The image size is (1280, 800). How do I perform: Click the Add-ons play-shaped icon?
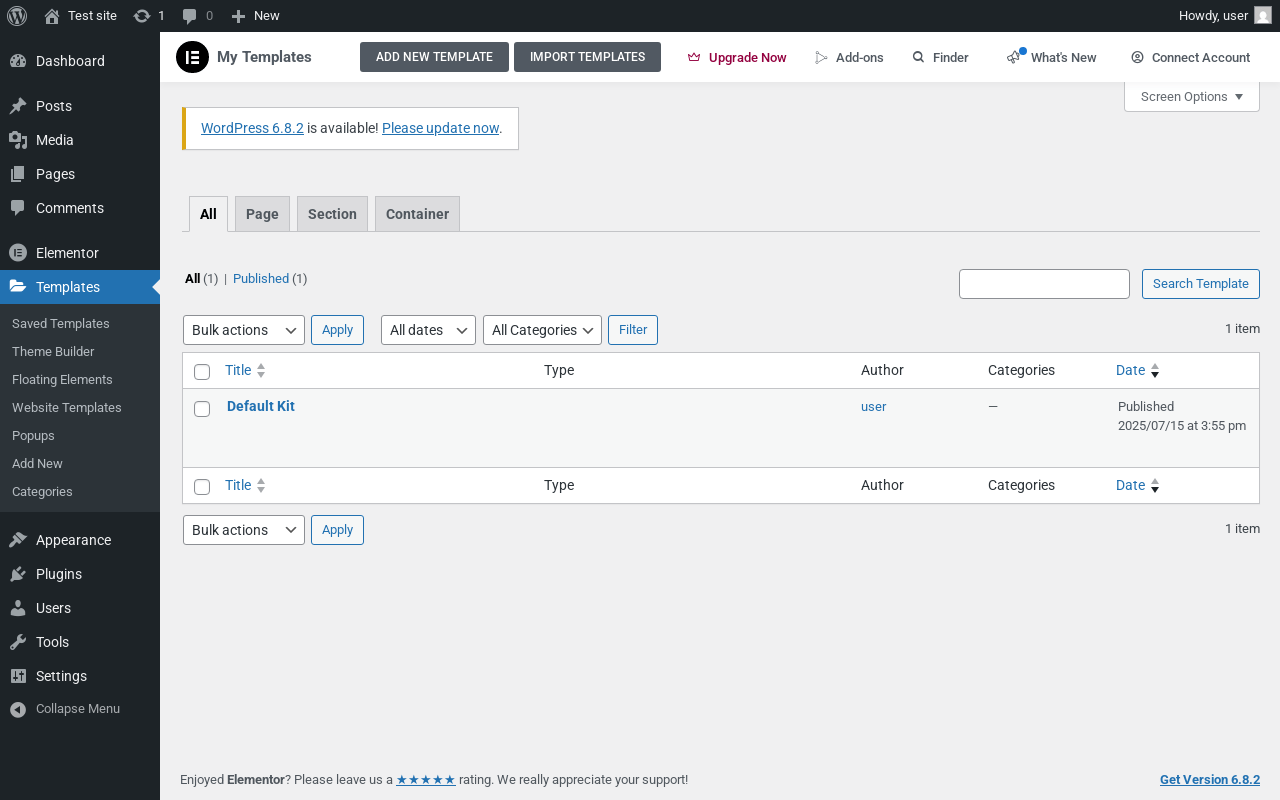[822, 58]
